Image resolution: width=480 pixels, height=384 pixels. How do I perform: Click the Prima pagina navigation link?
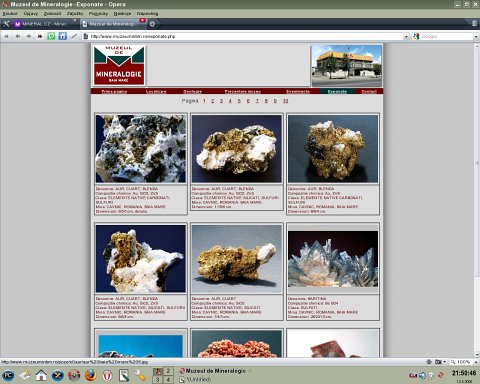point(114,91)
